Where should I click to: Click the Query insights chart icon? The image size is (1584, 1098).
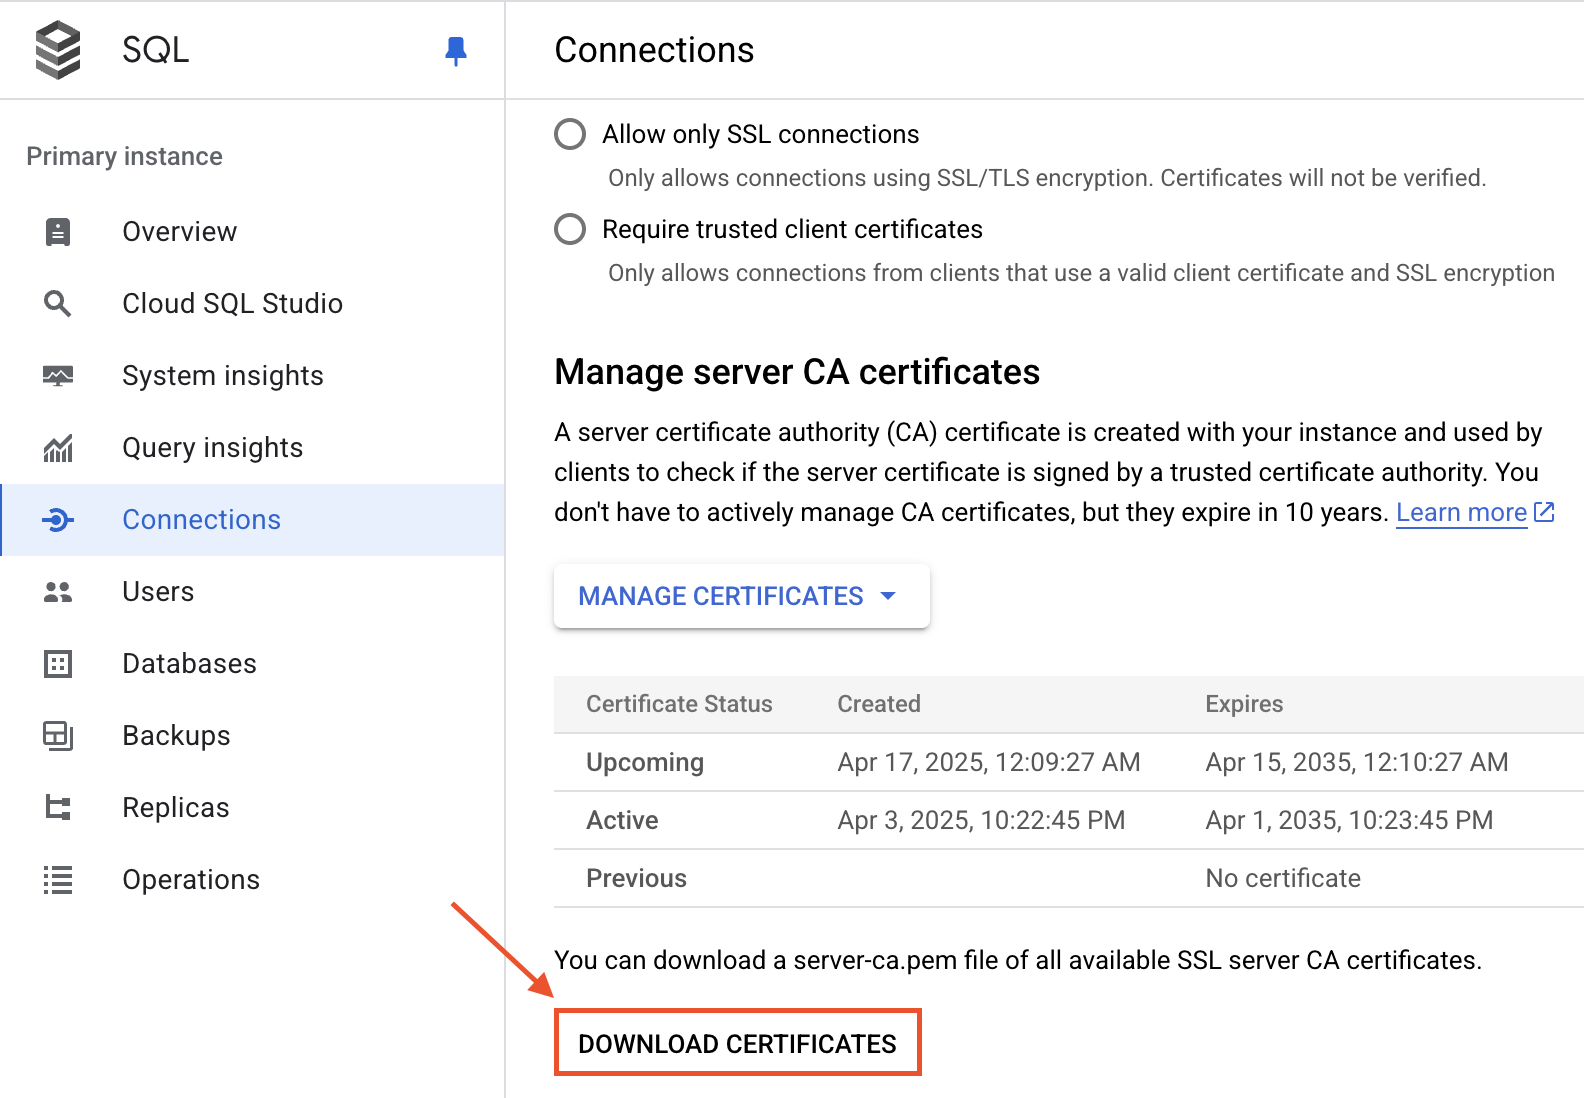coord(58,448)
